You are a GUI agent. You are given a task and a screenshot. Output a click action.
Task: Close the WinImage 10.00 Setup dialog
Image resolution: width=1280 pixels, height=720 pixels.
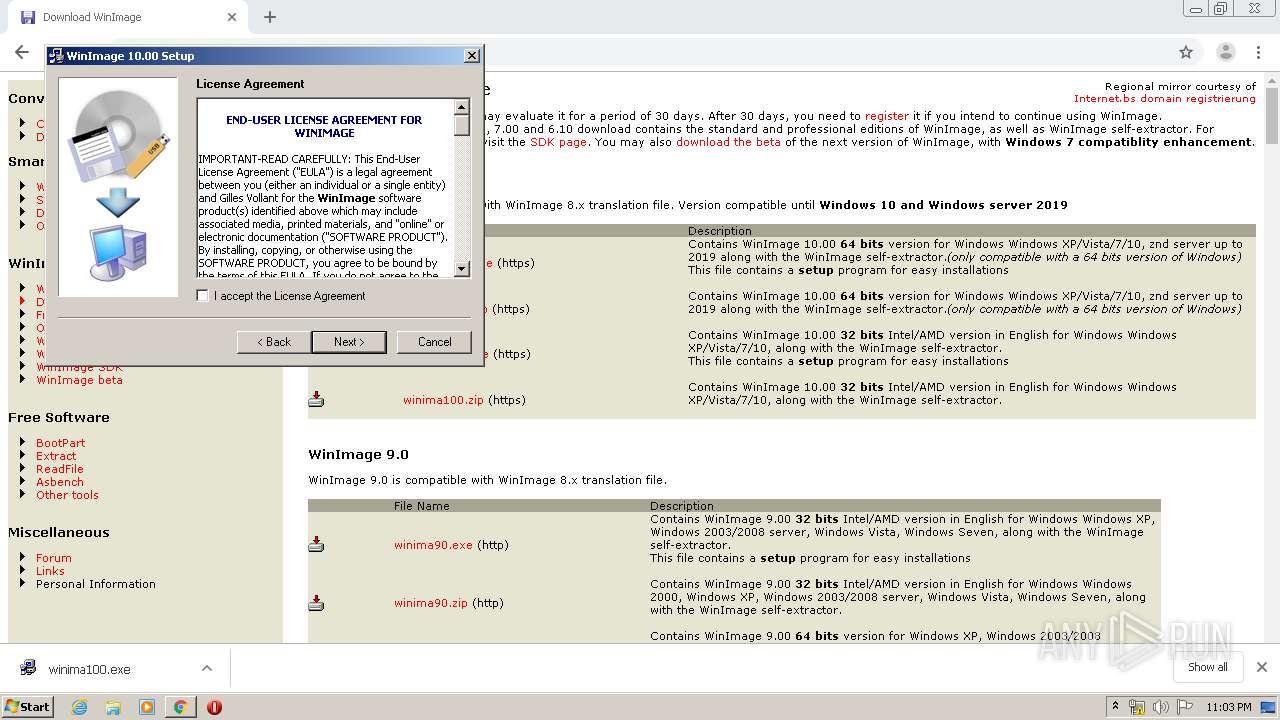(472, 56)
